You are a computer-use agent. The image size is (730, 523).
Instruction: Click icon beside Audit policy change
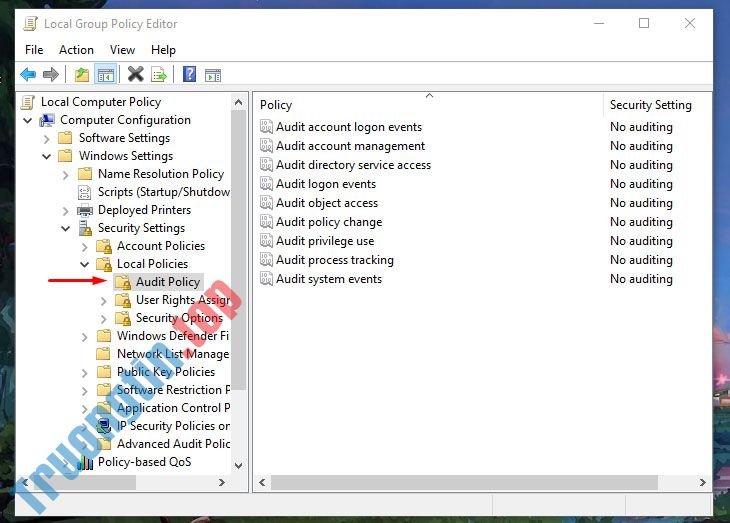click(x=266, y=222)
